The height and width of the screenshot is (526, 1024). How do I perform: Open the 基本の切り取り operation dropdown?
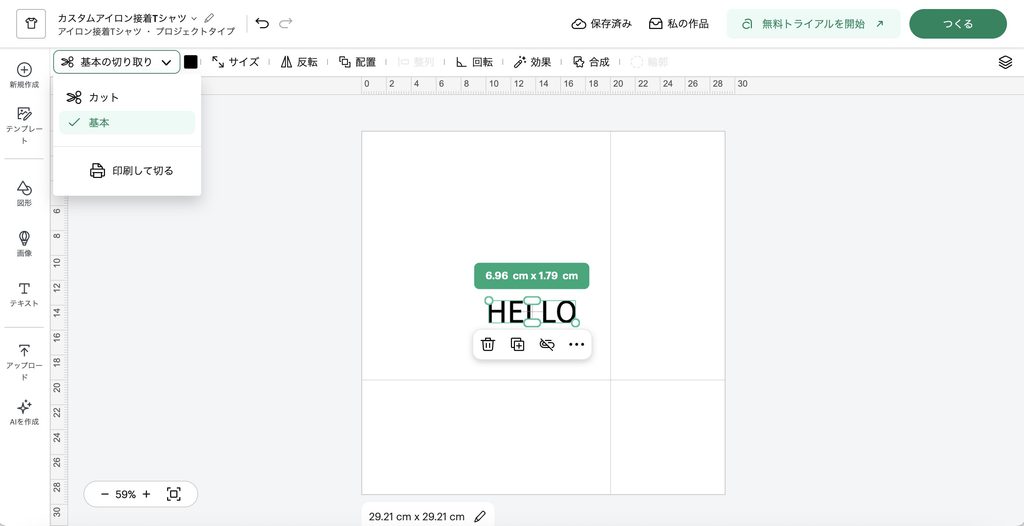tap(117, 62)
